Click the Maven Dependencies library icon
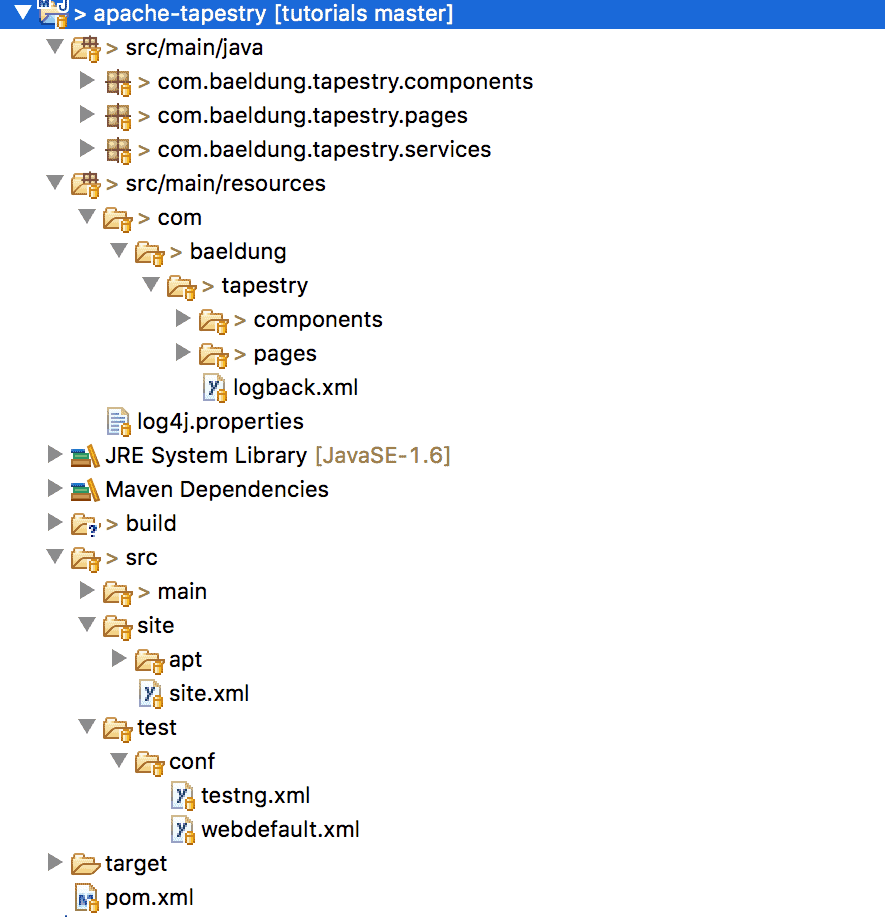Screen dimensions: 885x917 click(x=85, y=490)
